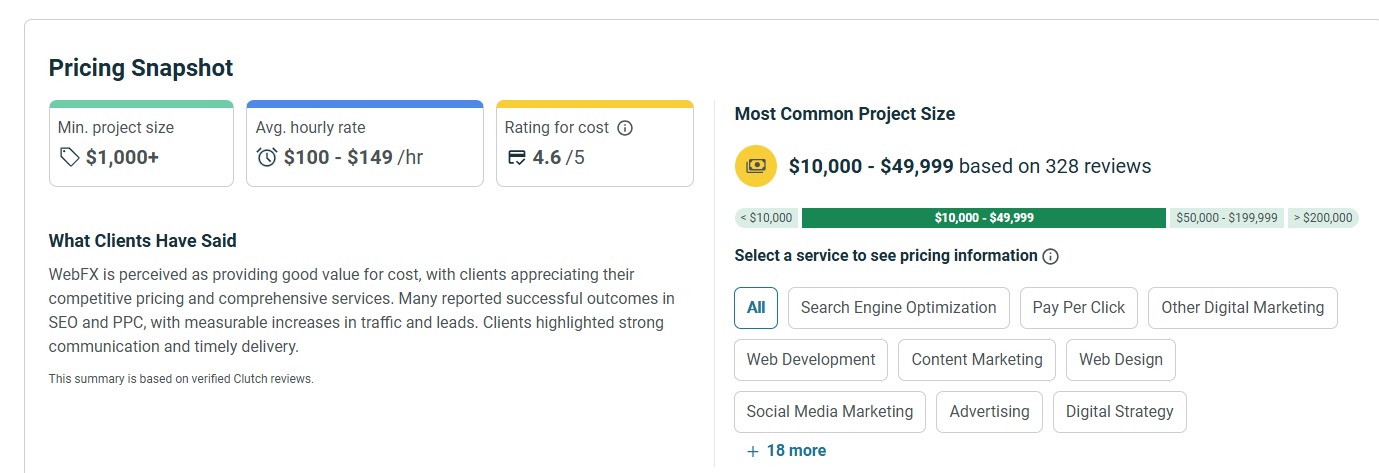
Task: Click the Digital Strategy service chip
Action: (1119, 412)
